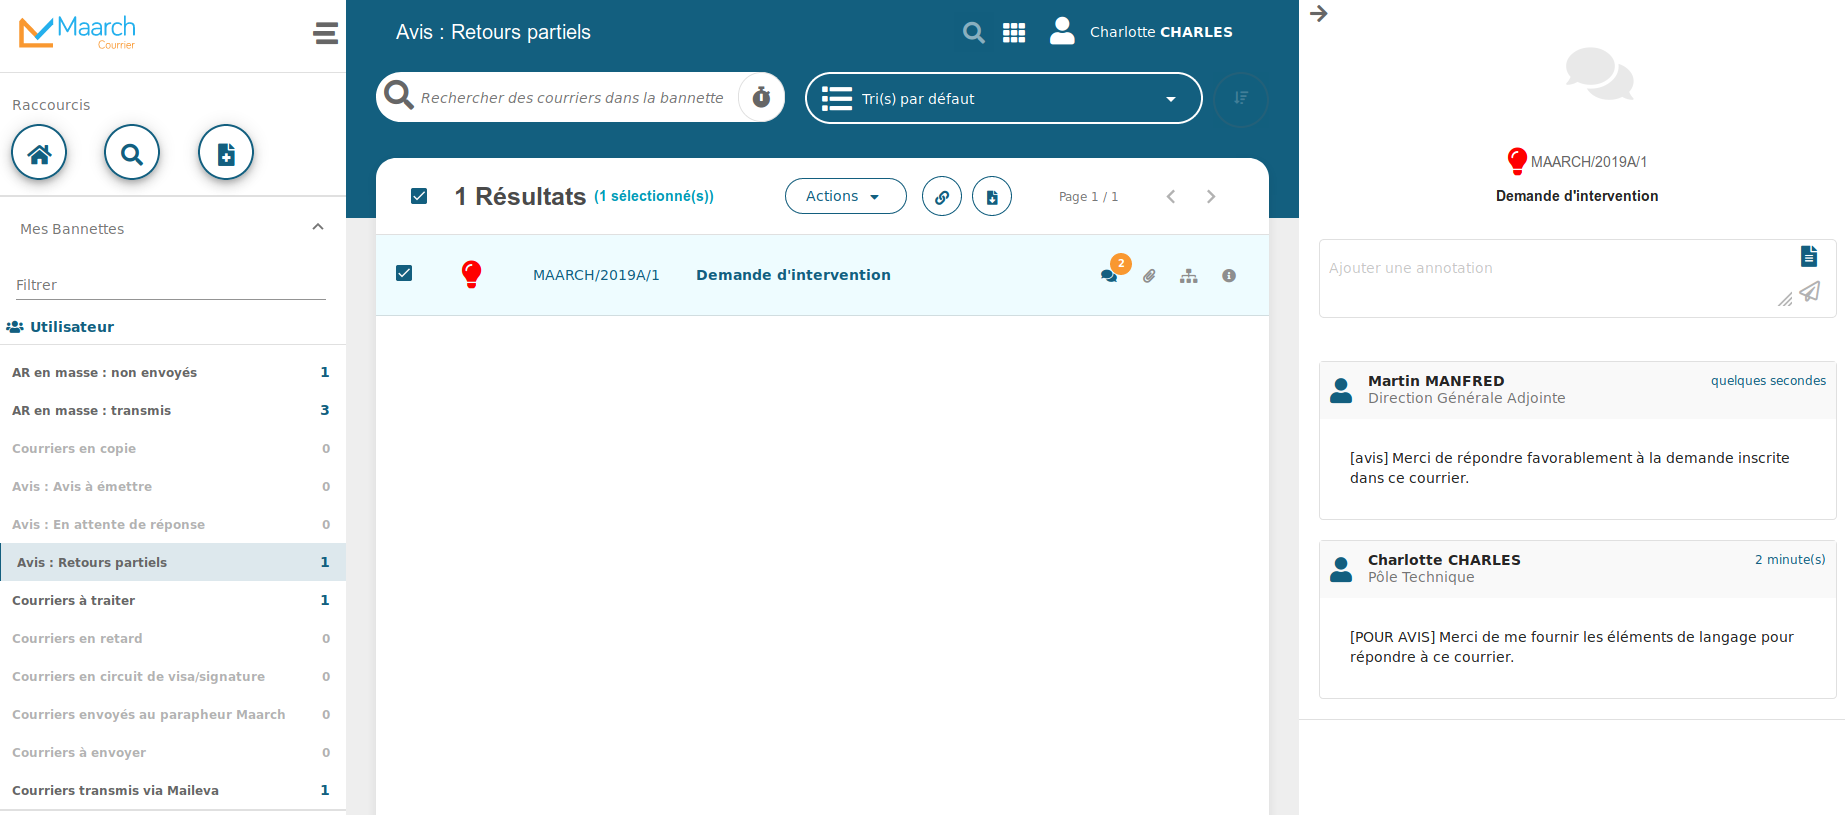Click the Direction Générale Adjointe label
This screenshot has width=1845, height=815.
click(1466, 398)
